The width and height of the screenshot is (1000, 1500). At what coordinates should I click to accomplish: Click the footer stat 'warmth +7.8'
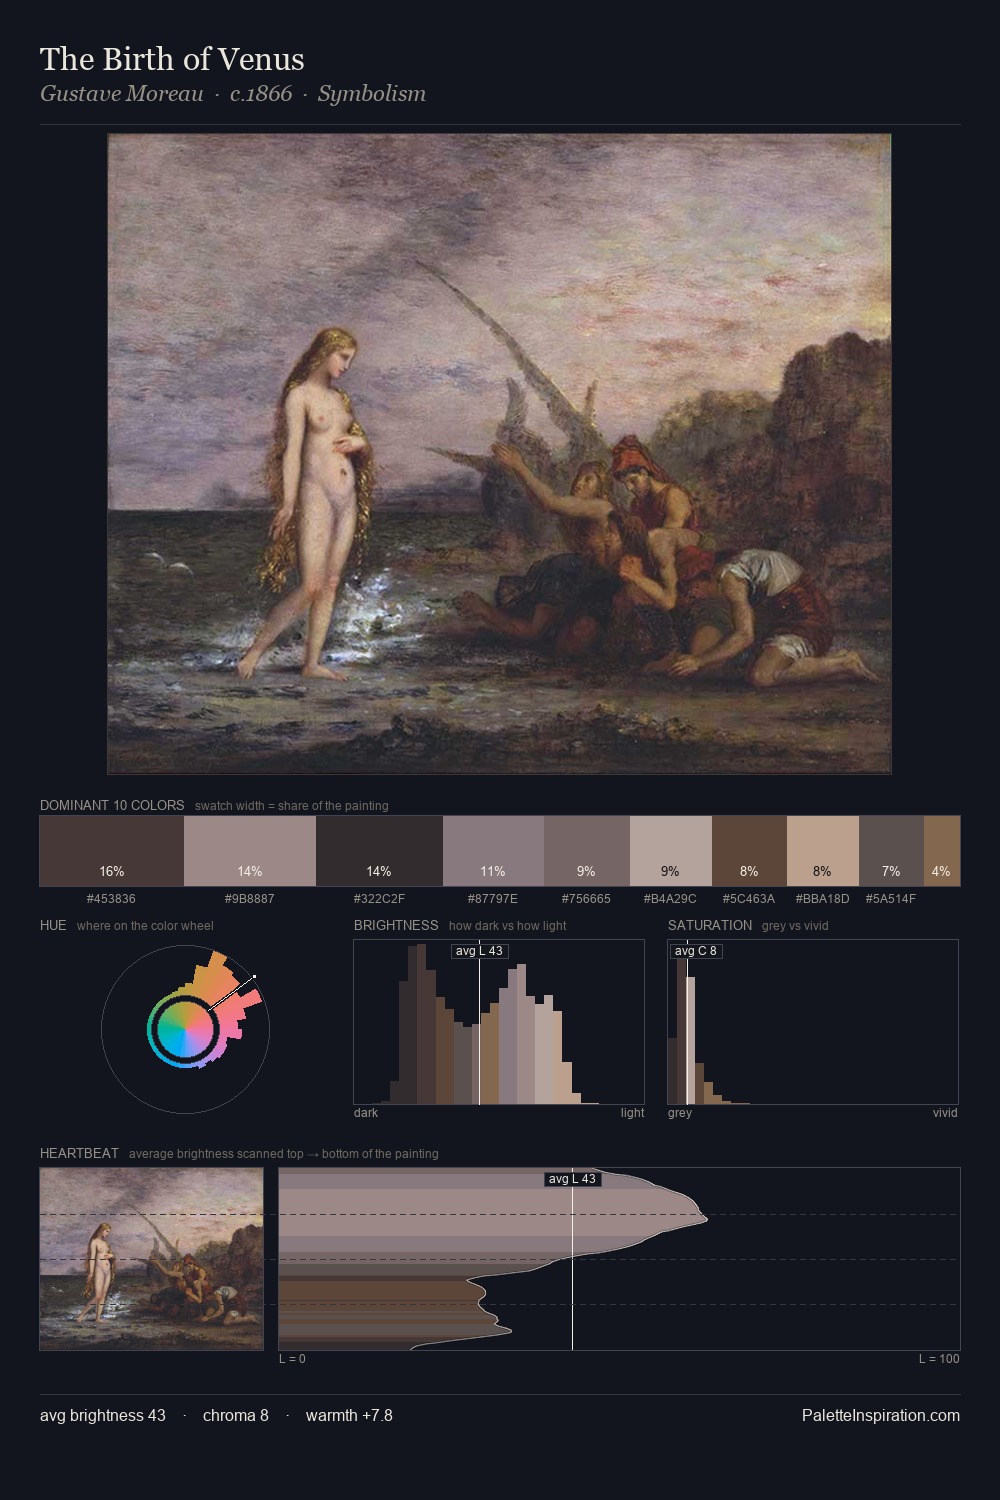(349, 1416)
